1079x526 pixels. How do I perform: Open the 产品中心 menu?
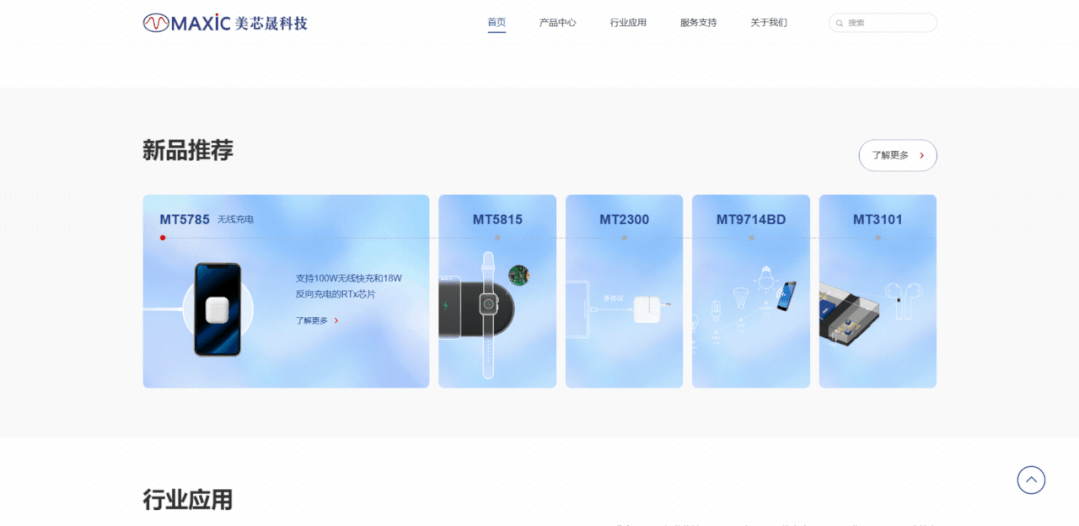point(557,22)
